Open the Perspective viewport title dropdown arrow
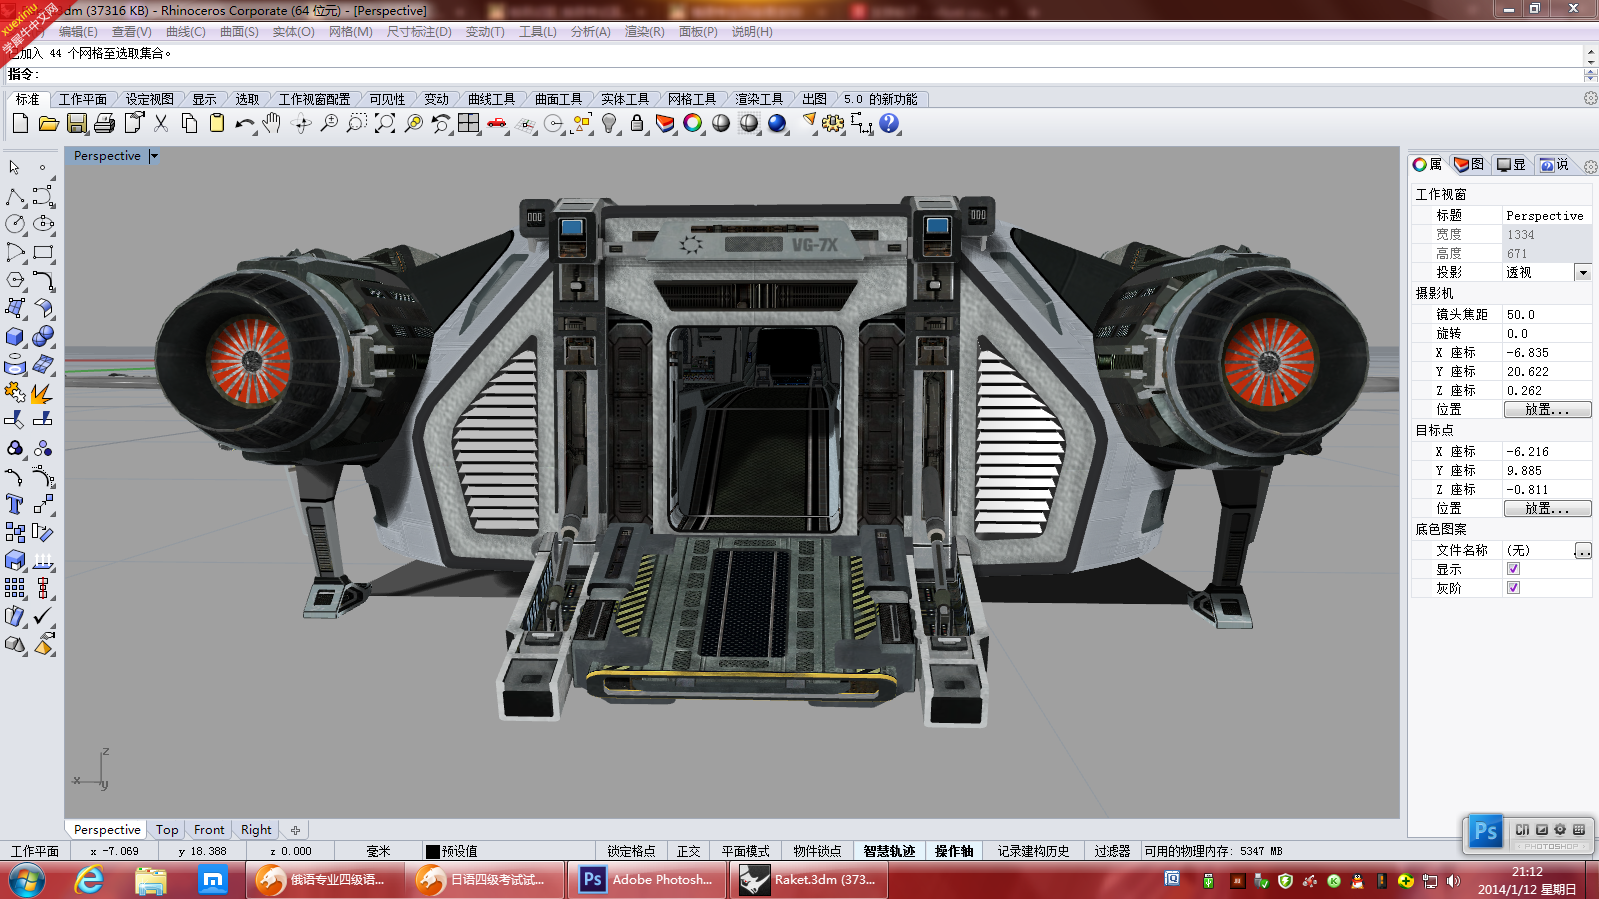Image resolution: width=1599 pixels, height=899 pixels. (x=154, y=156)
